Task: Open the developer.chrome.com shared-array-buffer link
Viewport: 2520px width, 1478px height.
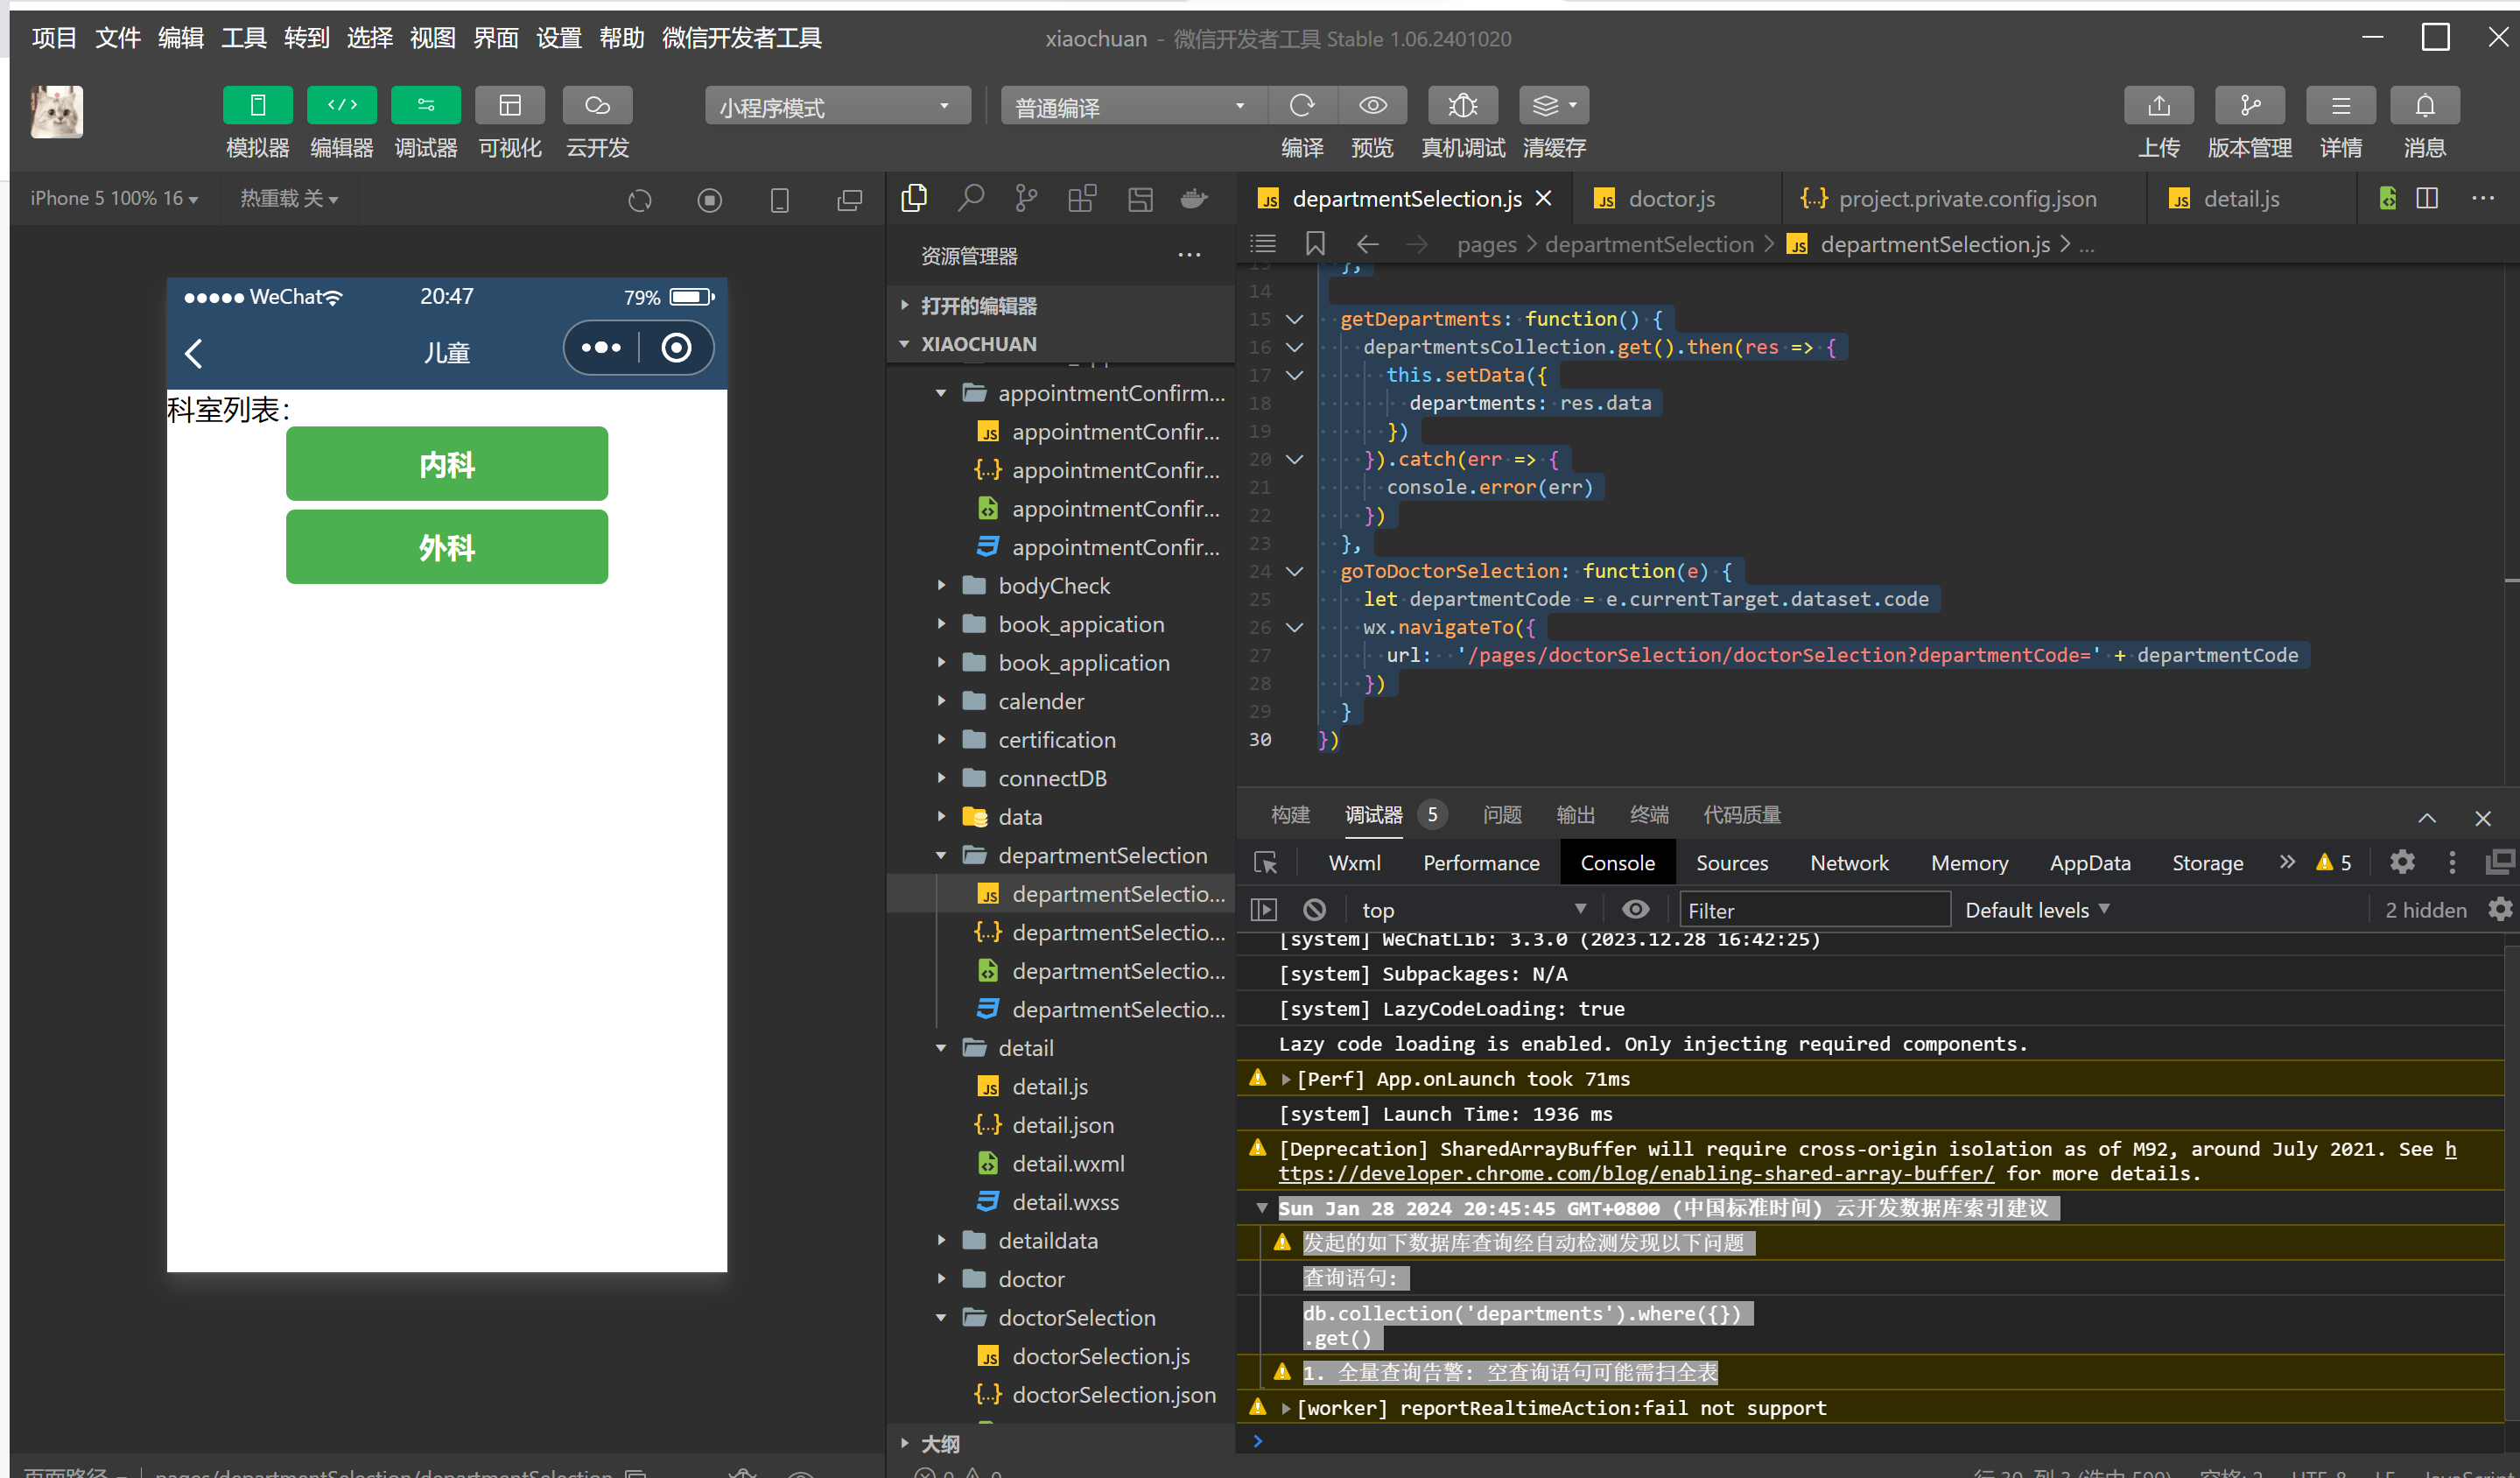Action: tap(1635, 1173)
